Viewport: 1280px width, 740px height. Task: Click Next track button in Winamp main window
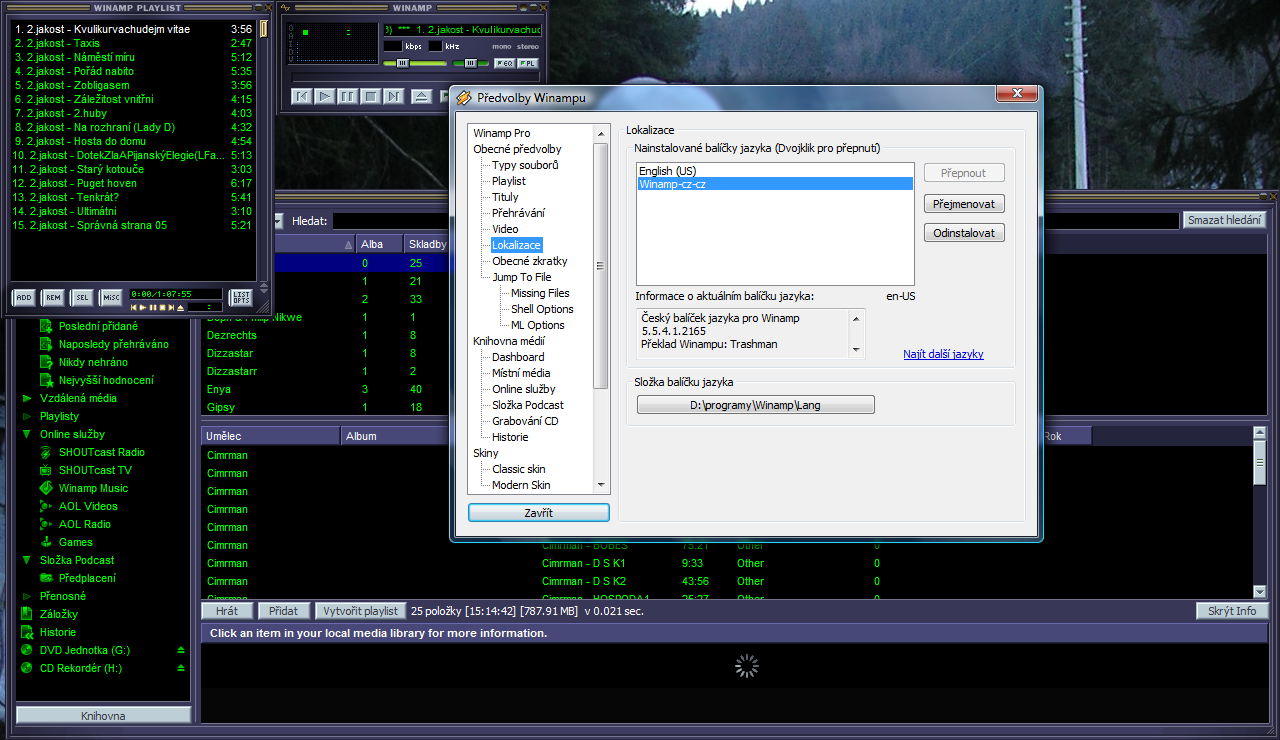pyautogui.click(x=393, y=96)
